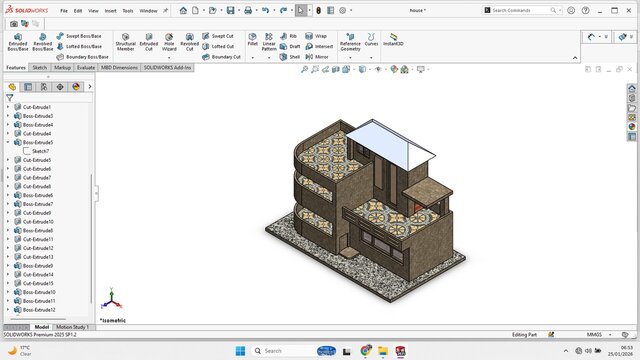Choose the Mirror tool
Image resolution: width=640 pixels, height=360 pixels.
click(317, 57)
